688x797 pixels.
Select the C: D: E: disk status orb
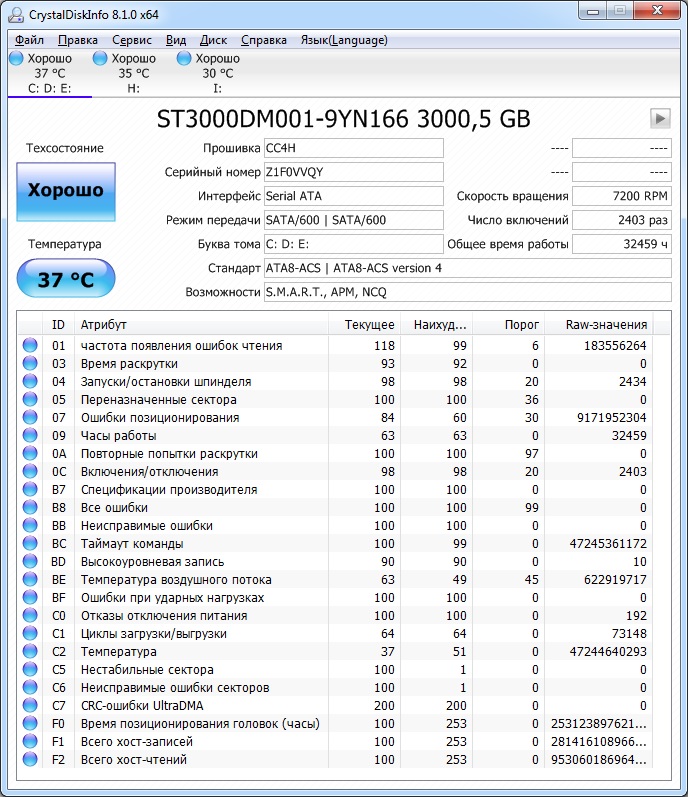(x=16, y=59)
